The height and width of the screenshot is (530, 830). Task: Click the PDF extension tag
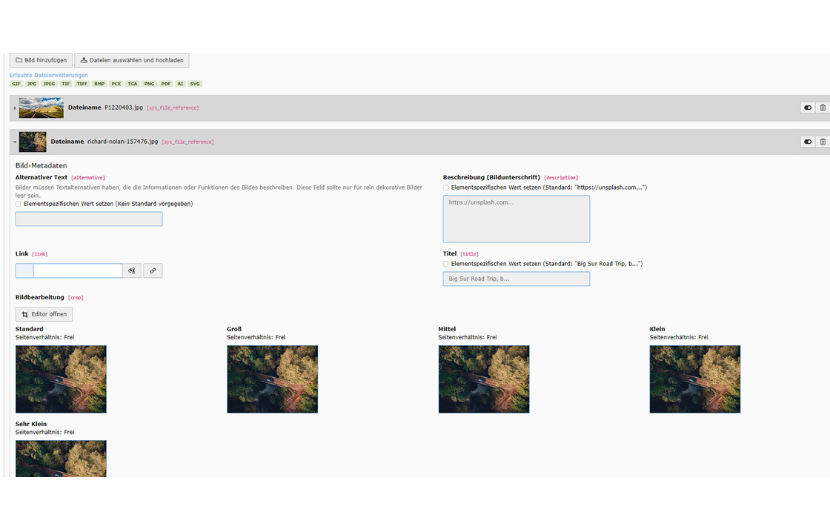point(166,84)
